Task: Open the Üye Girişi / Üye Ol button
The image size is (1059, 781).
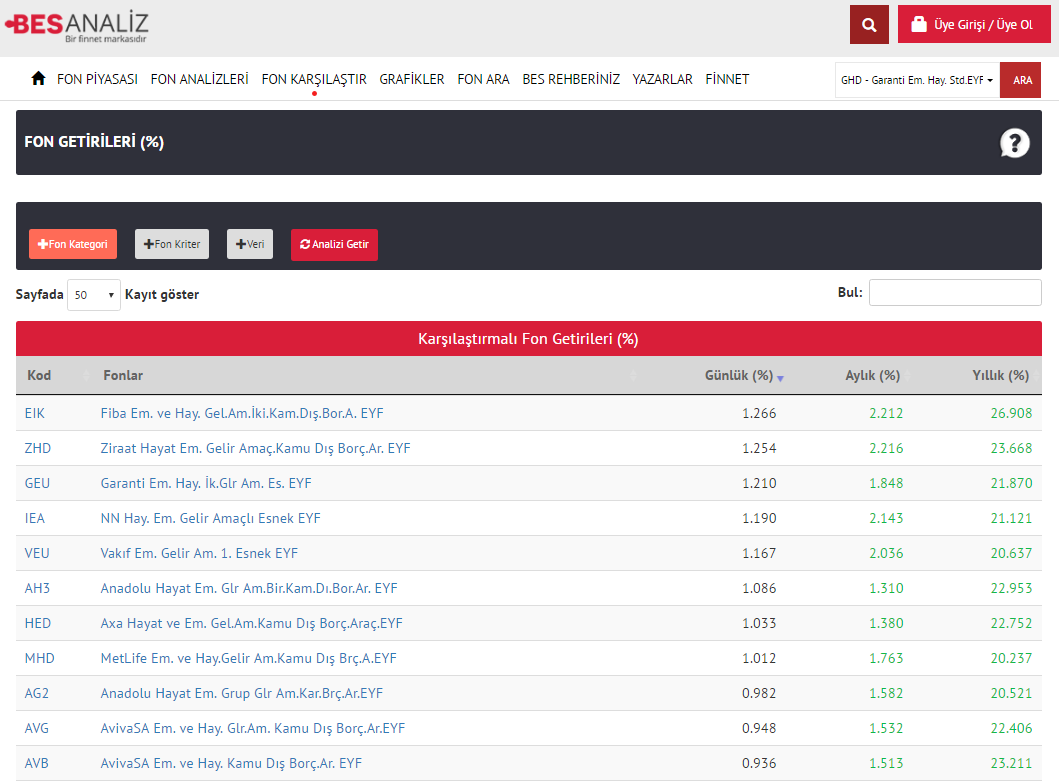Action: (x=974, y=24)
